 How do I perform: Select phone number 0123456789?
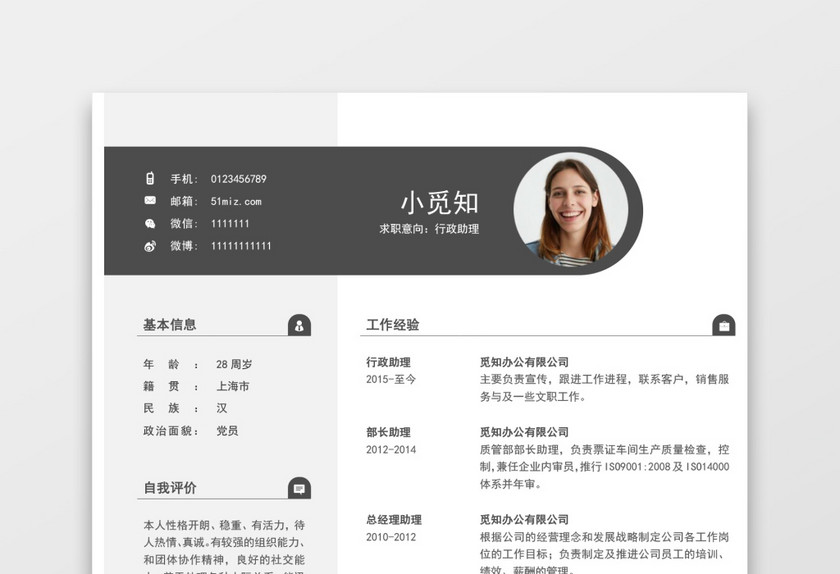click(238, 179)
